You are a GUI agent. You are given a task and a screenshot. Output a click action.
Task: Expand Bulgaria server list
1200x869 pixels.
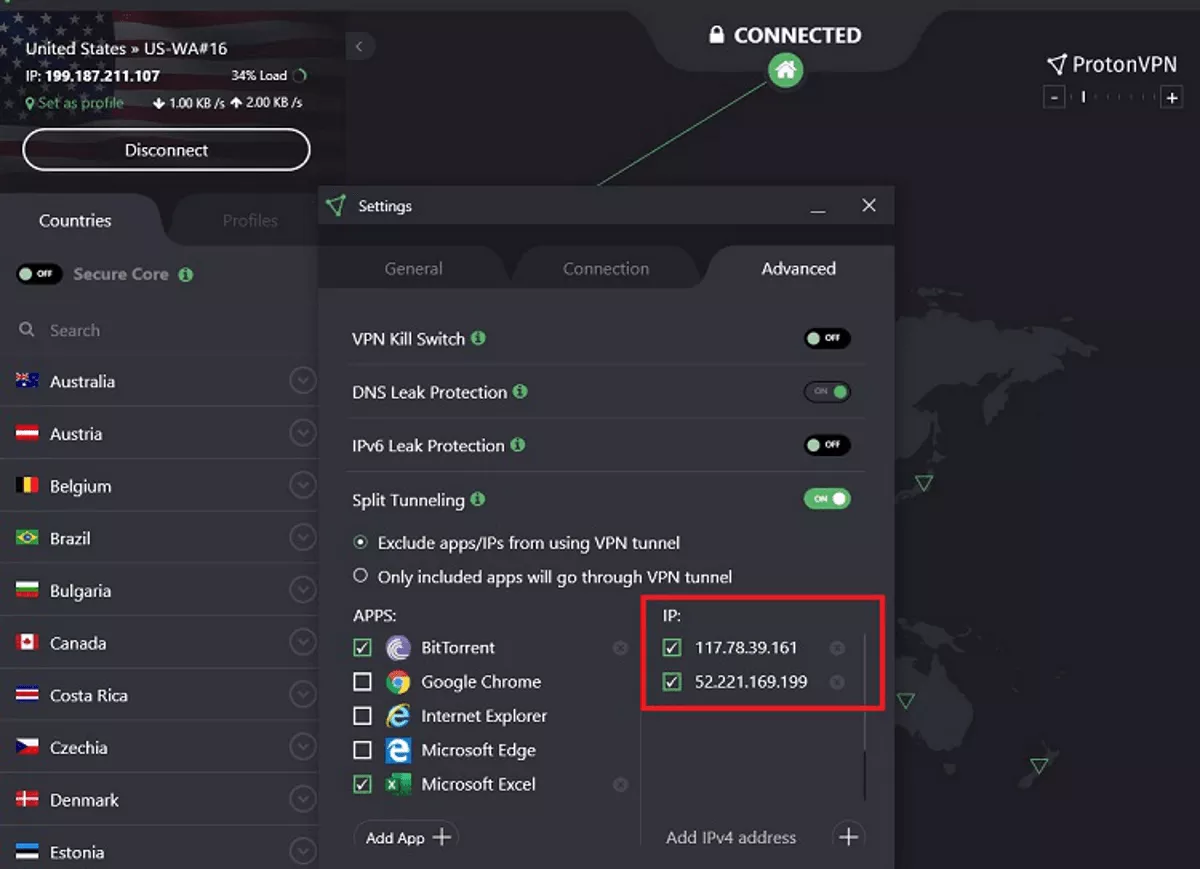coord(302,590)
